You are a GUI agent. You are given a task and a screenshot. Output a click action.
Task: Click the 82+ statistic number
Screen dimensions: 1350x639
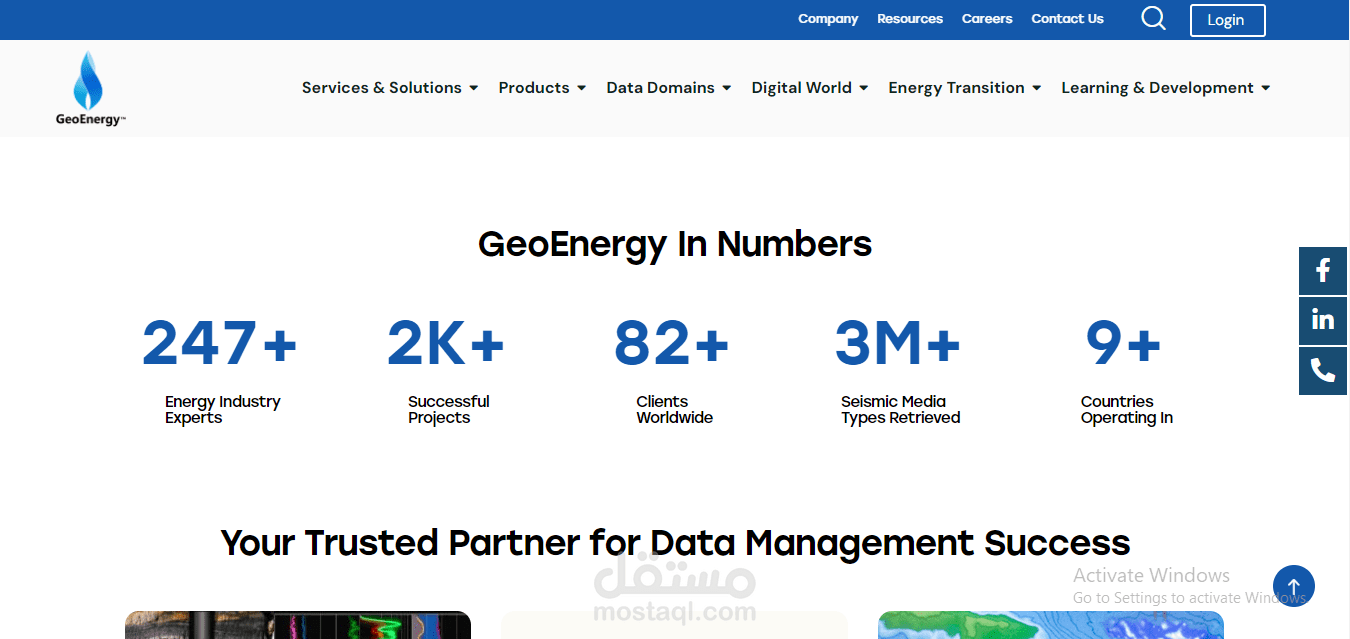coord(672,343)
